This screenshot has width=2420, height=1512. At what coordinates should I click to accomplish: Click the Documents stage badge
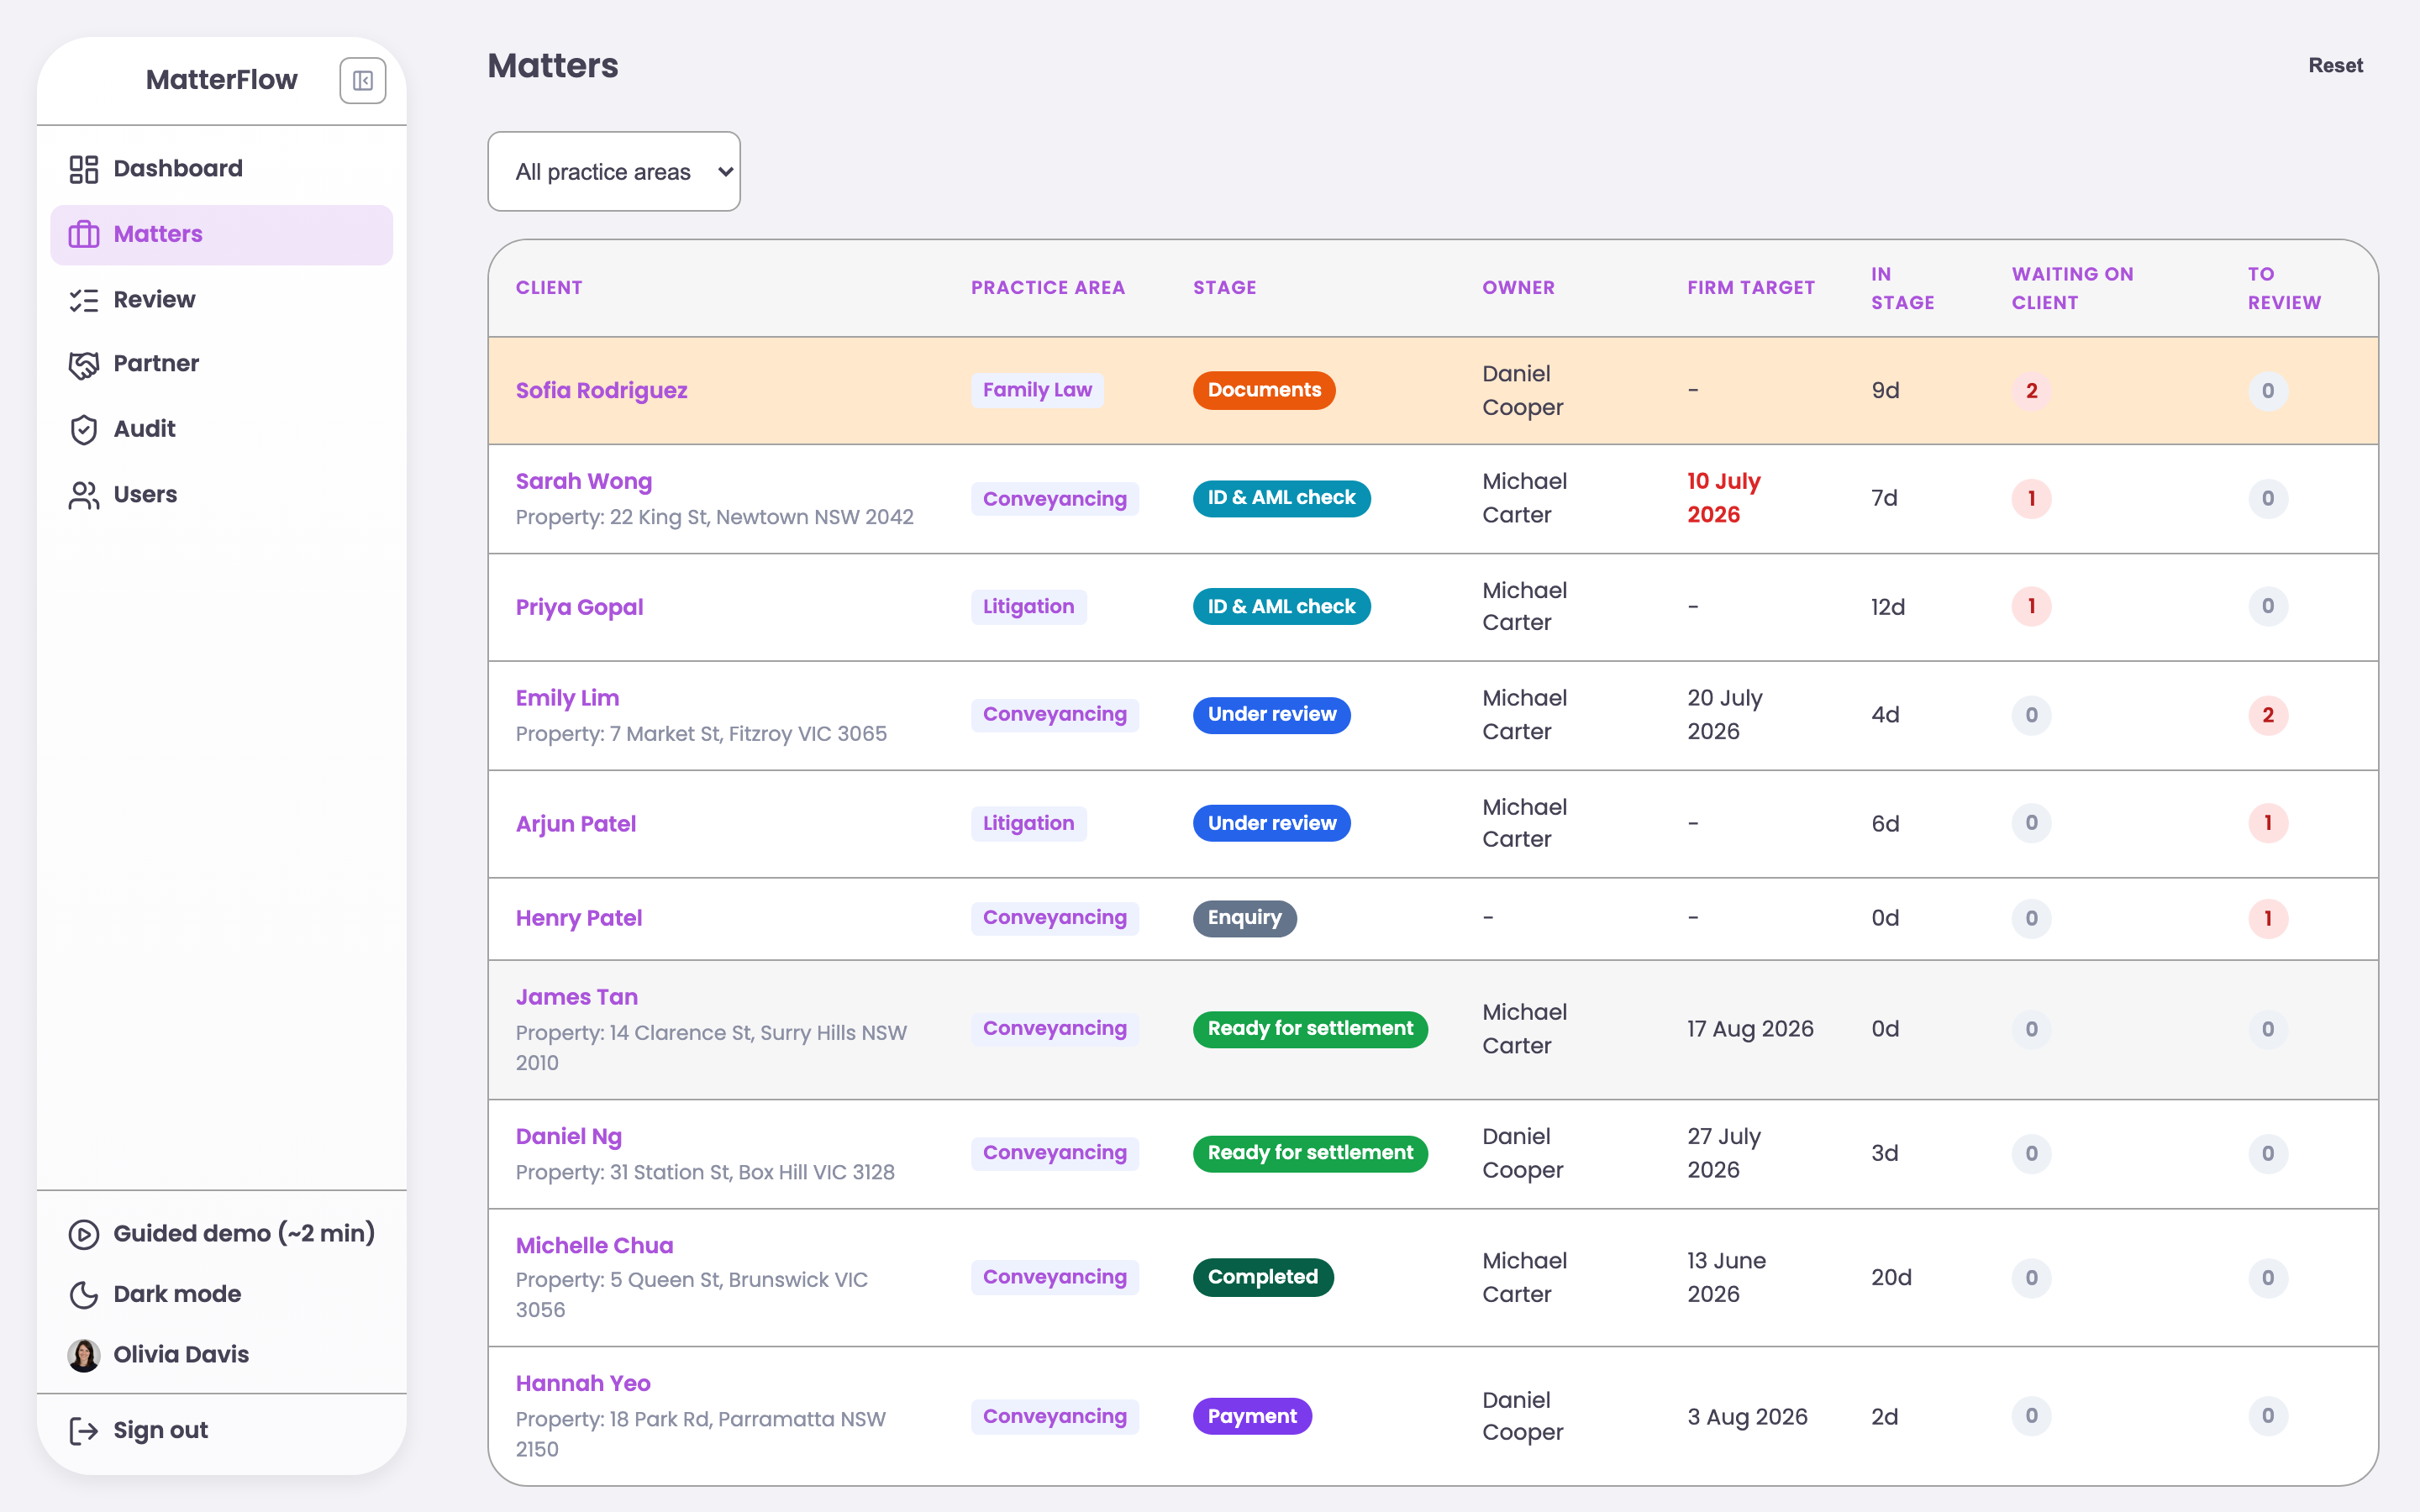tap(1264, 391)
